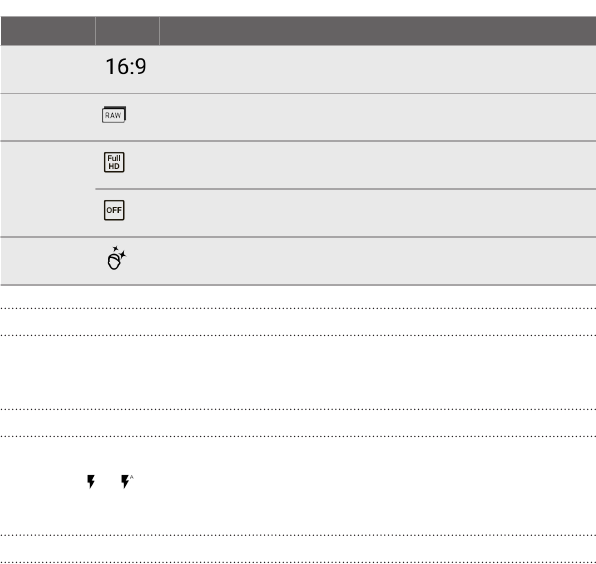The width and height of the screenshot is (596, 564).
Task: Click the empty description cell beside OFF icon
Action: 378,213
